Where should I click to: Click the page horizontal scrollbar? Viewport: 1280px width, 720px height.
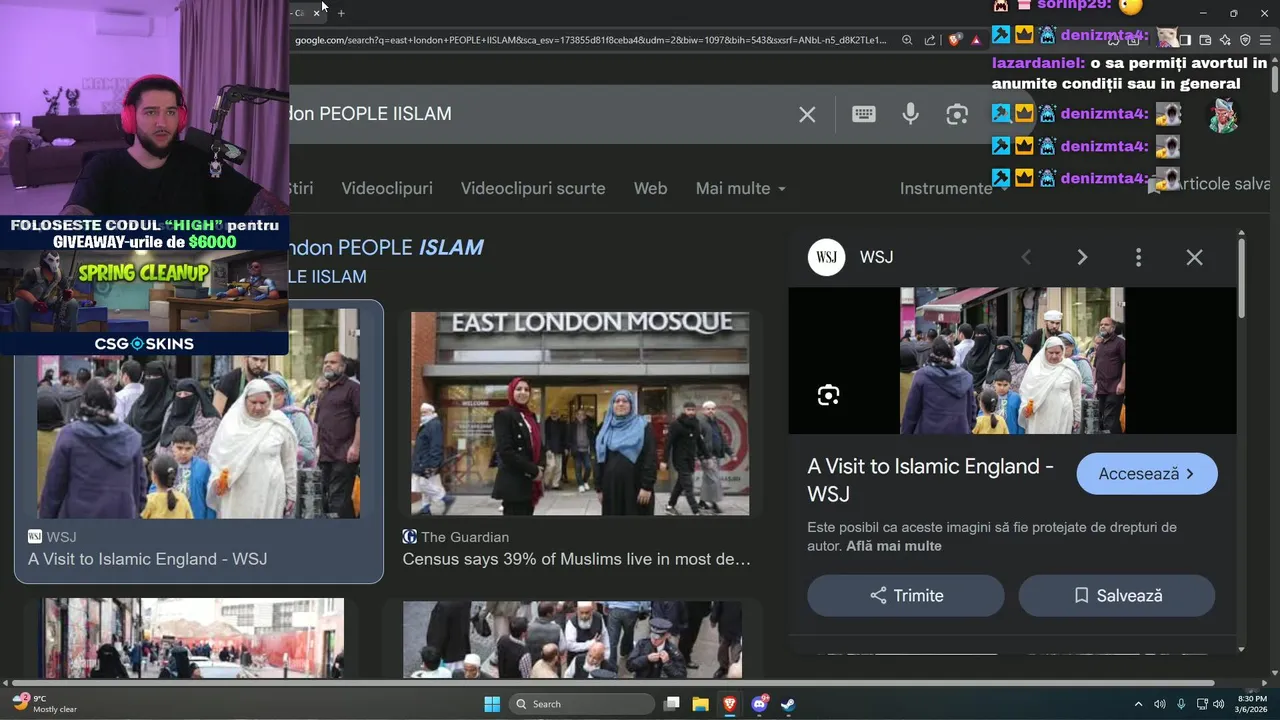click(612, 683)
